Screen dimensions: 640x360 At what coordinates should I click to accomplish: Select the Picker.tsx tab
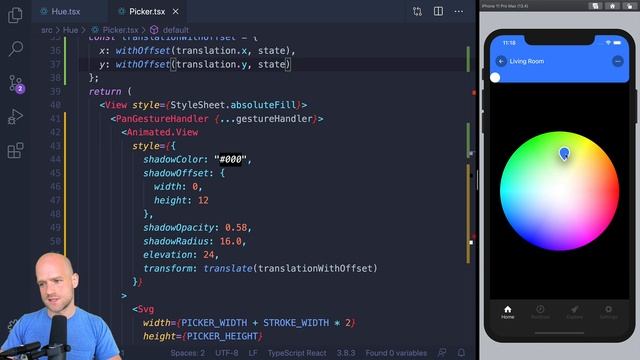pyautogui.click(x=147, y=11)
